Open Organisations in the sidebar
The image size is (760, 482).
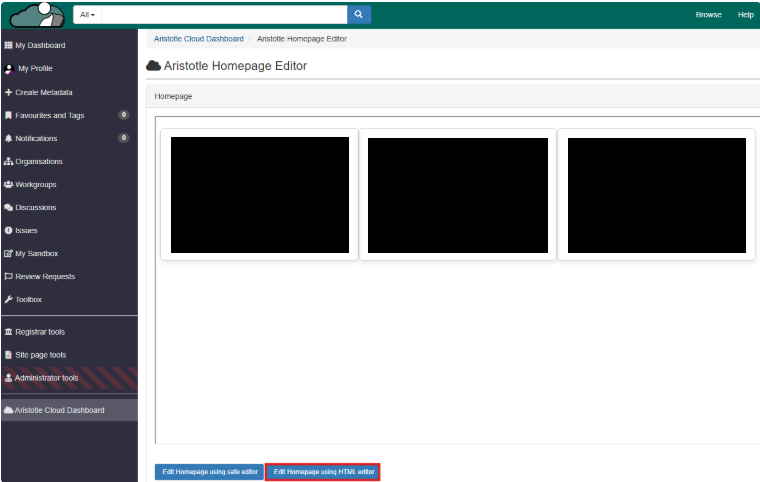(x=38, y=161)
